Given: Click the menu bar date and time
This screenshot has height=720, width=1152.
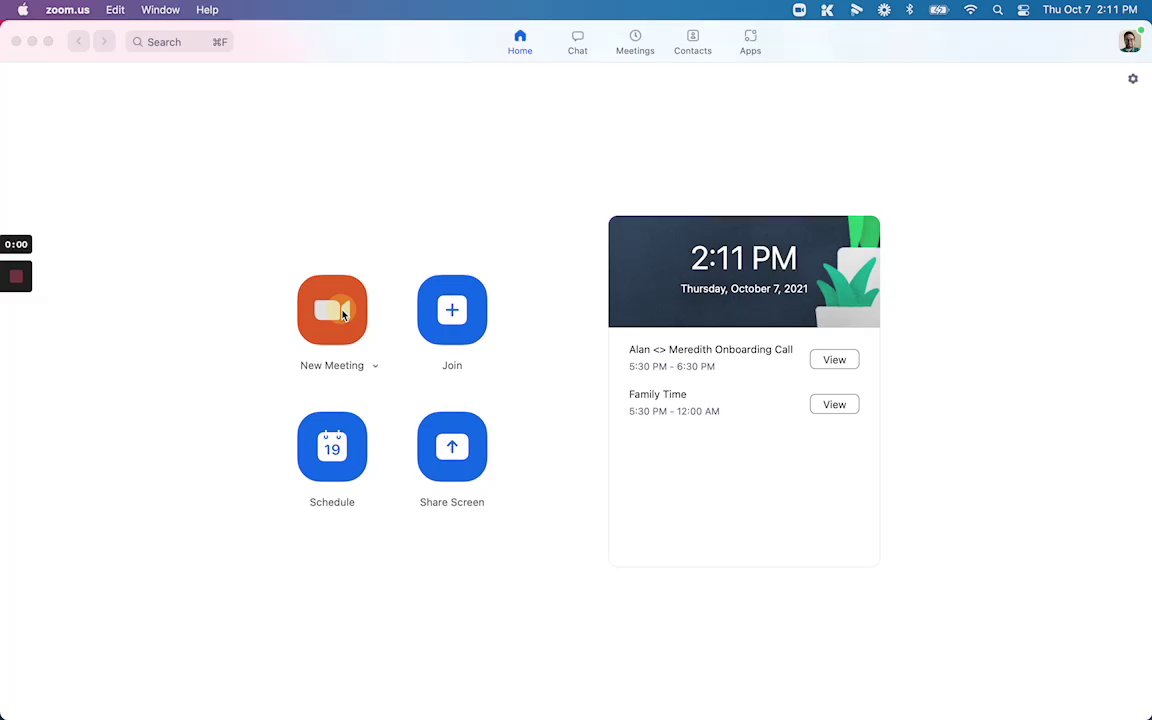Looking at the screenshot, I should (x=1090, y=10).
